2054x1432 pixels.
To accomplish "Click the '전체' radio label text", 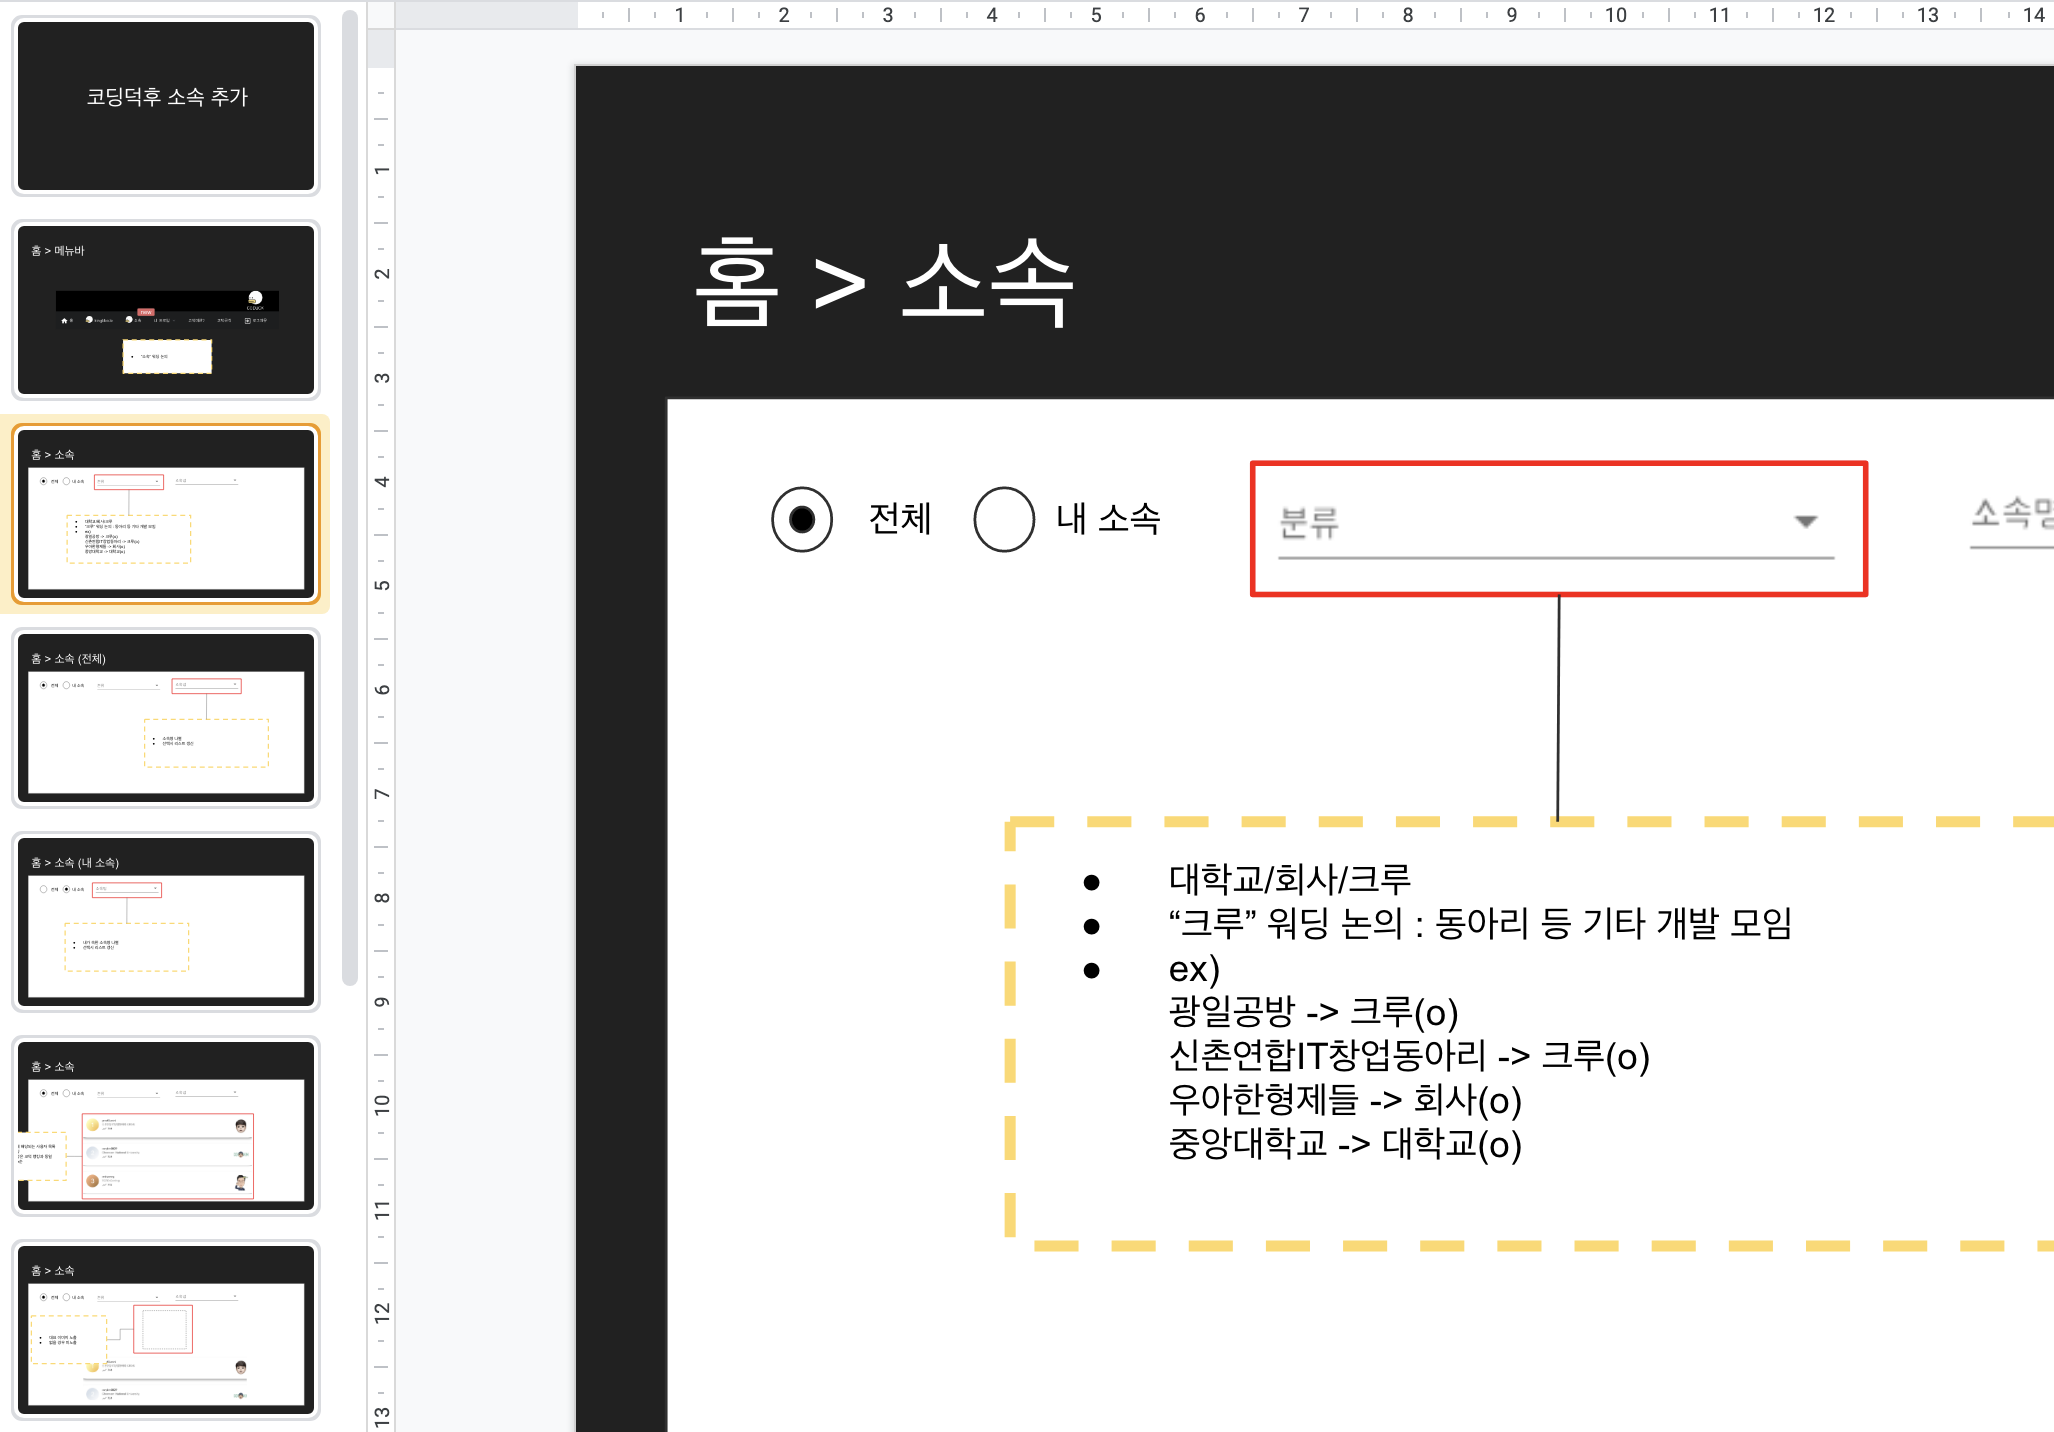I will pos(899,519).
